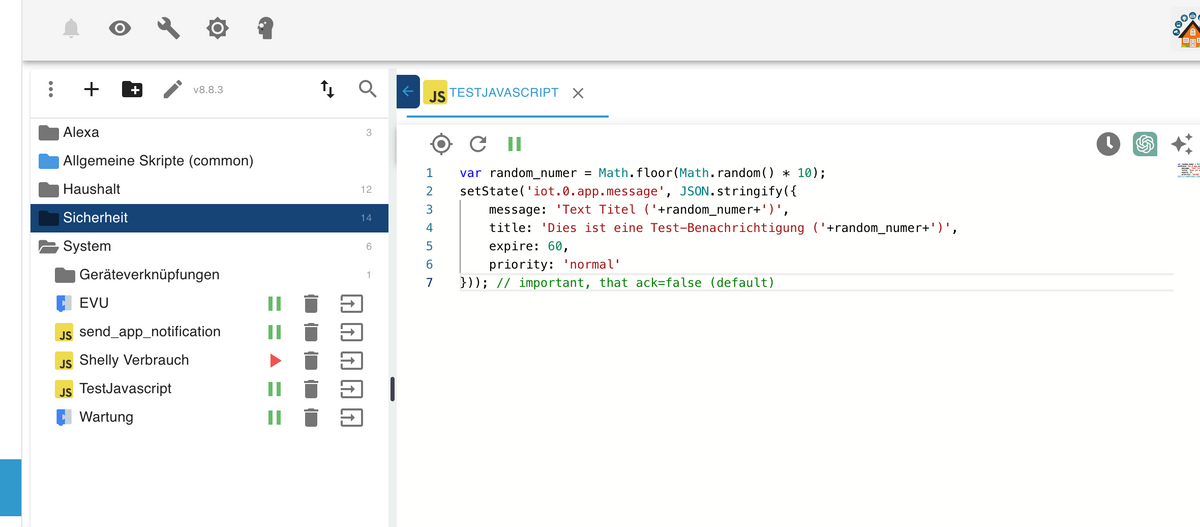The width and height of the screenshot is (1200, 527).
Task: Add new script with the plus icon
Action: (x=91, y=89)
